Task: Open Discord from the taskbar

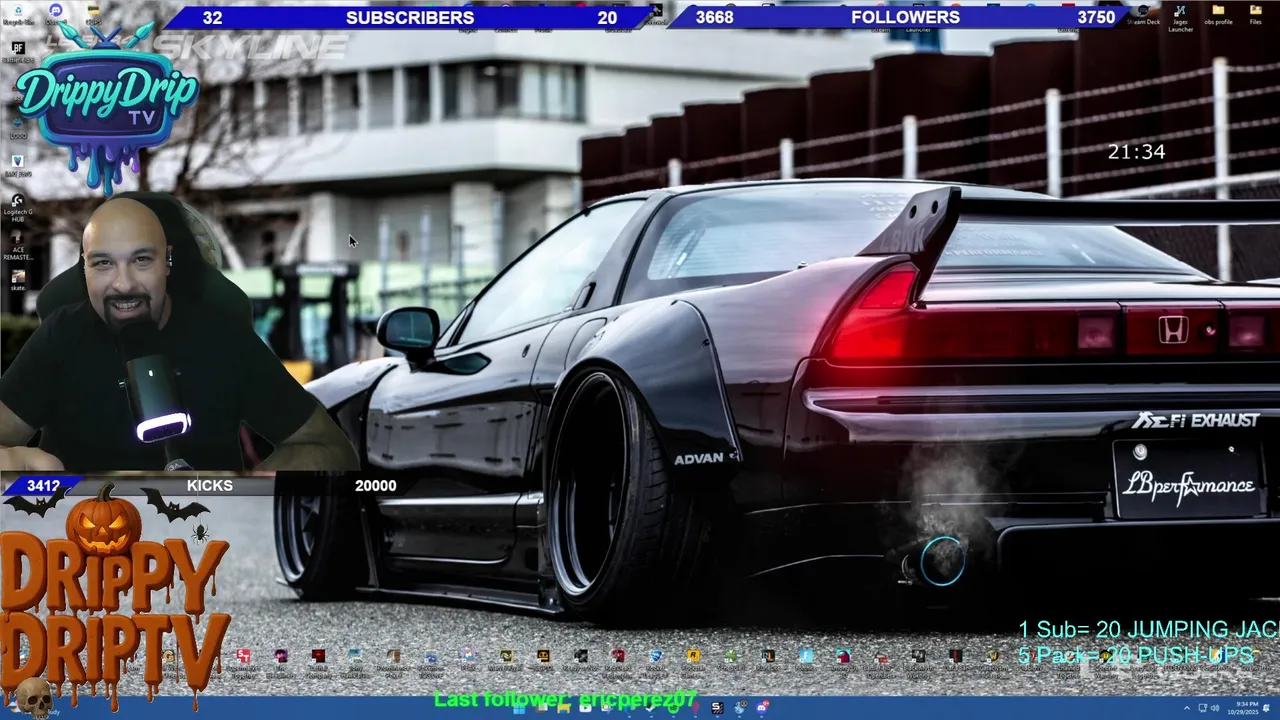Action: (x=762, y=709)
